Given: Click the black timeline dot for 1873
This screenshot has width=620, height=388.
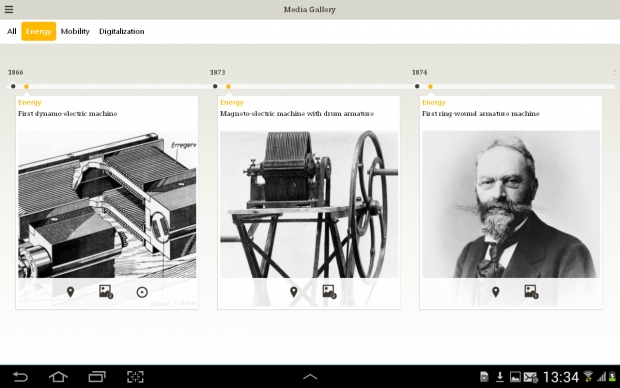Looking at the screenshot, I should coord(215,86).
